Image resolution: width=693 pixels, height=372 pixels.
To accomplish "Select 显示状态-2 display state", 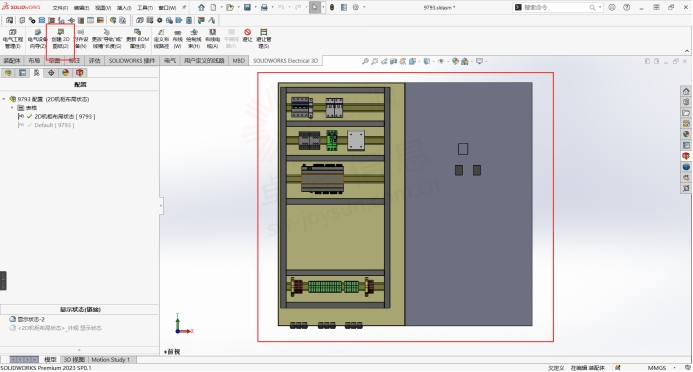I will (31, 319).
